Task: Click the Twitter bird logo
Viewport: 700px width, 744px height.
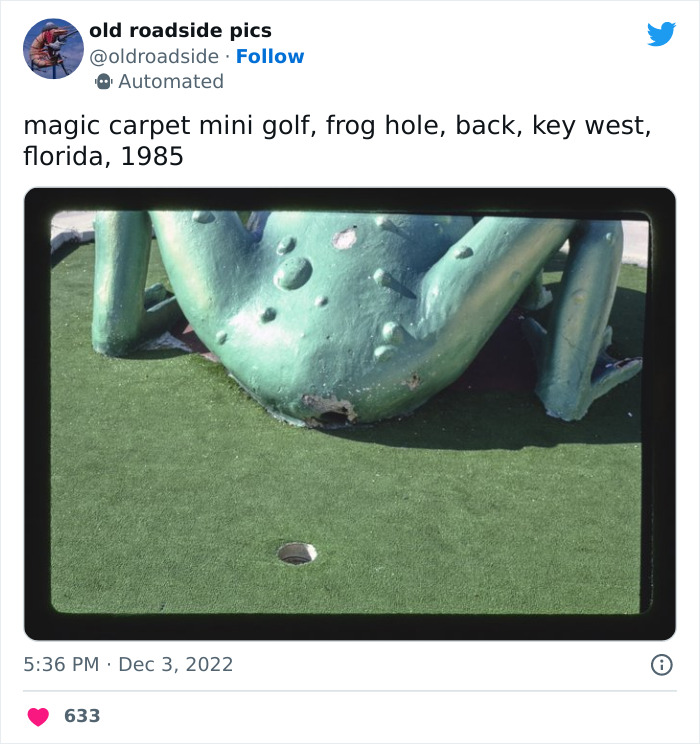Action: (x=661, y=34)
